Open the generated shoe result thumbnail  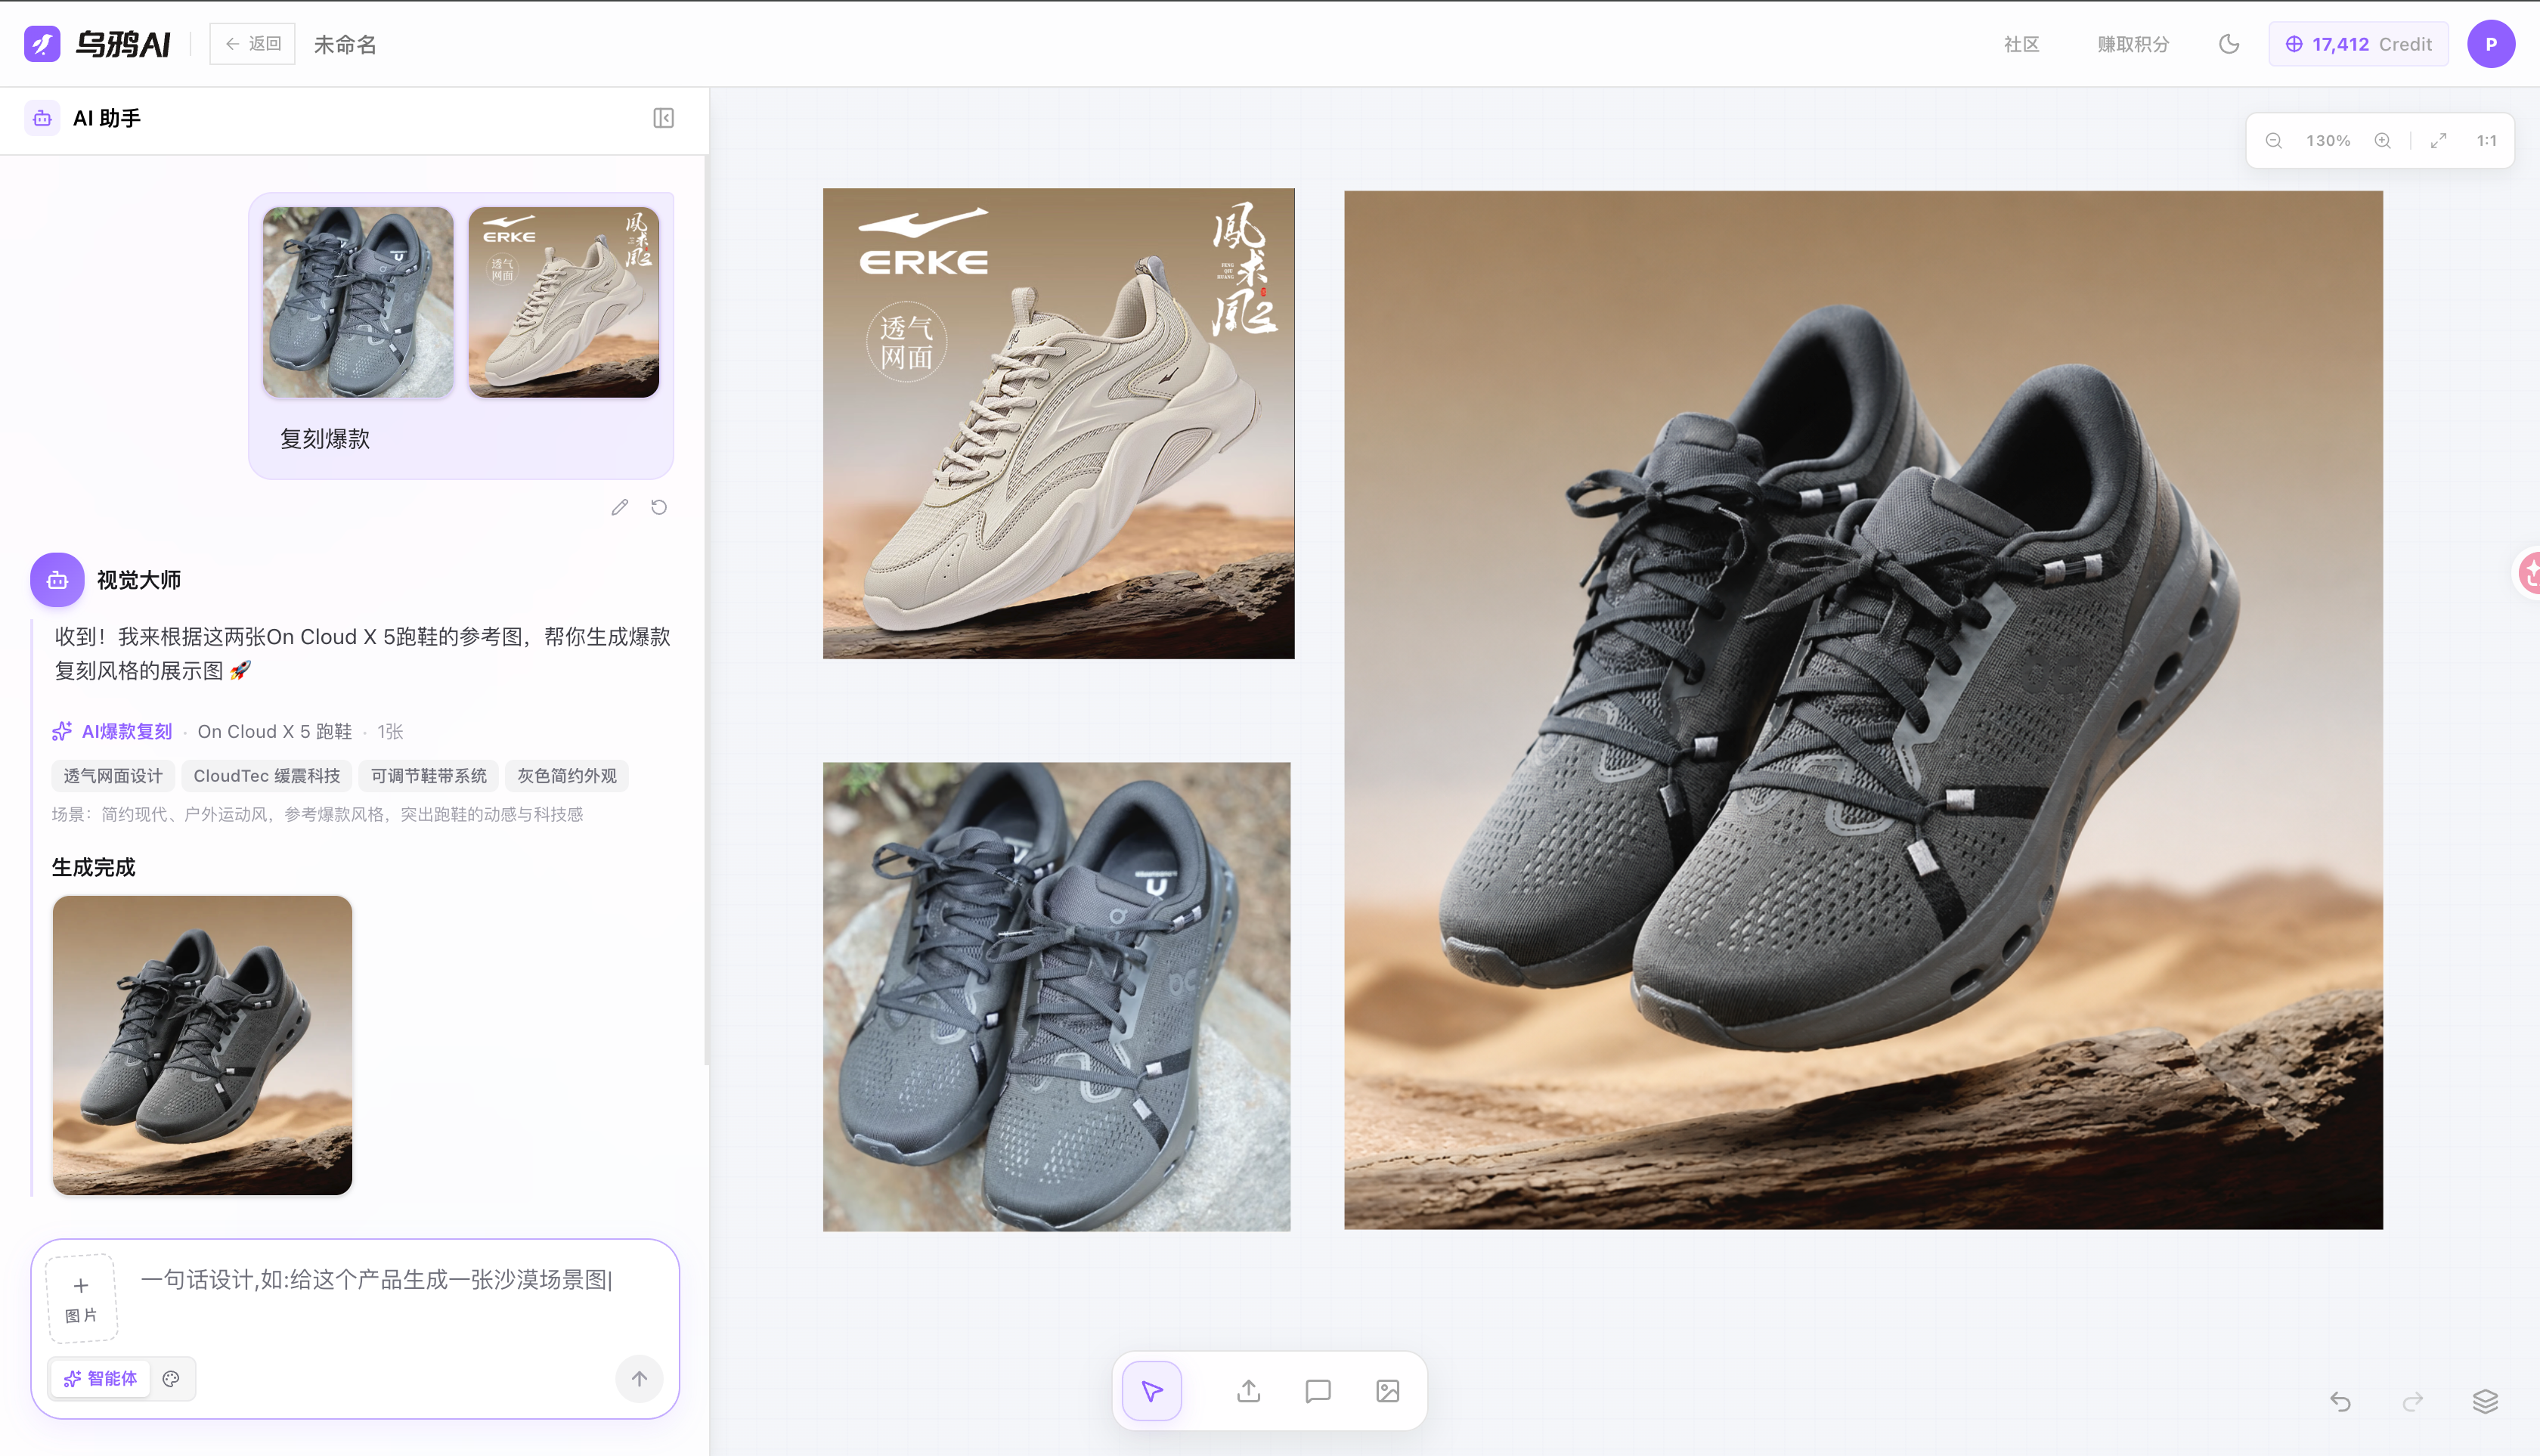pyautogui.click(x=202, y=1045)
